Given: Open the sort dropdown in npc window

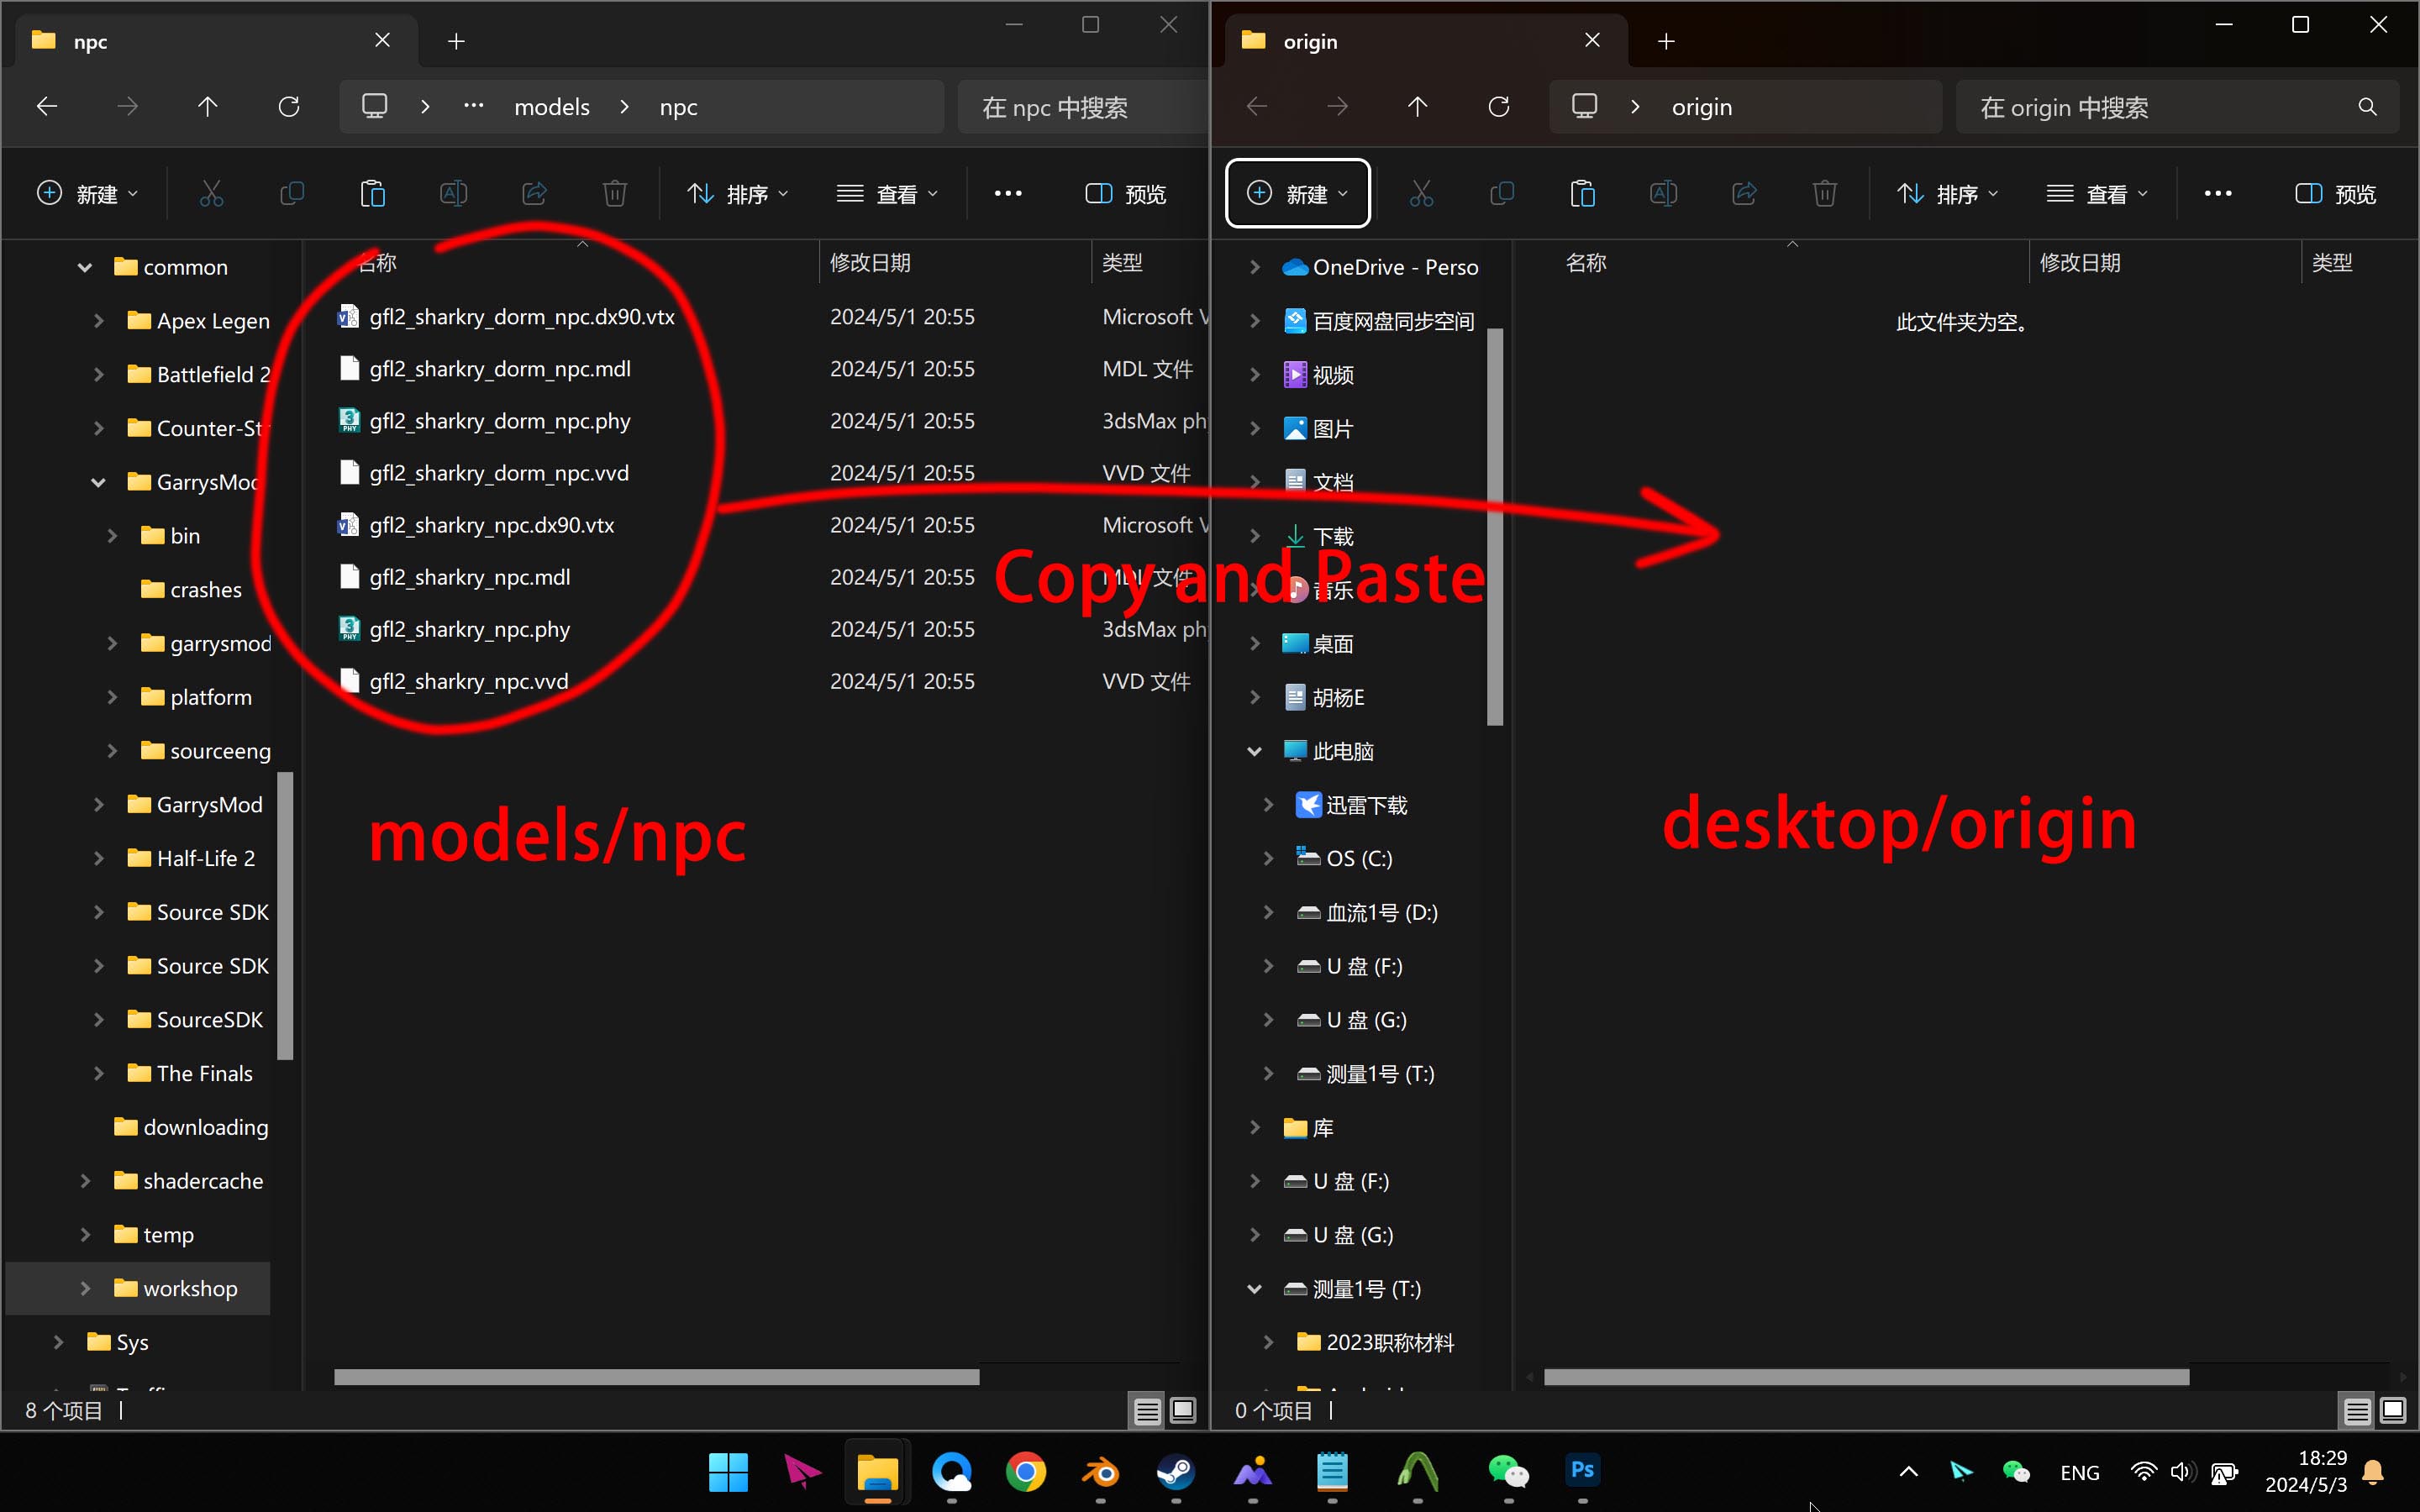Looking at the screenshot, I should (x=738, y=193).
